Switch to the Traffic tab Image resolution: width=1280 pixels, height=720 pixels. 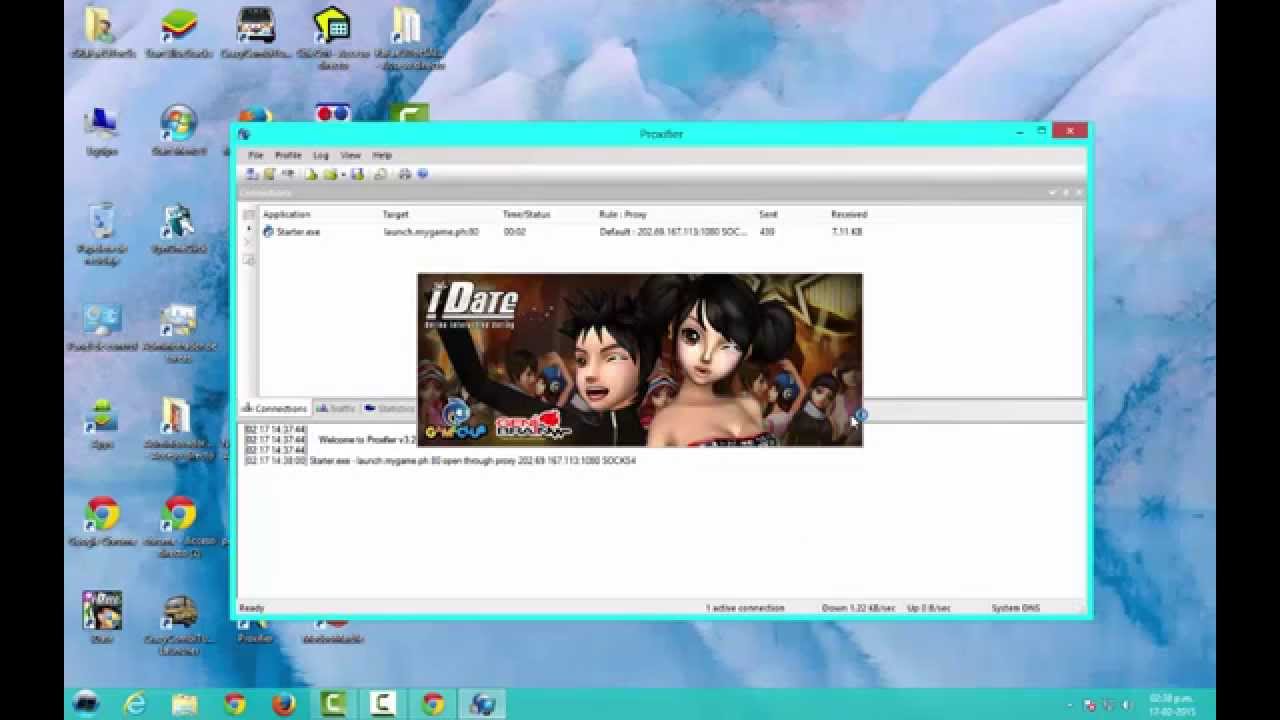[336, 408]
